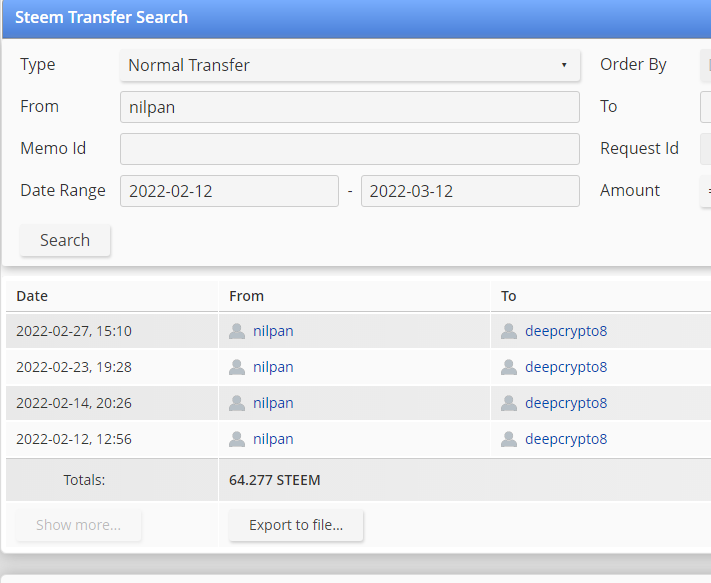Click the Type dropdown arrow

(564, 65)
